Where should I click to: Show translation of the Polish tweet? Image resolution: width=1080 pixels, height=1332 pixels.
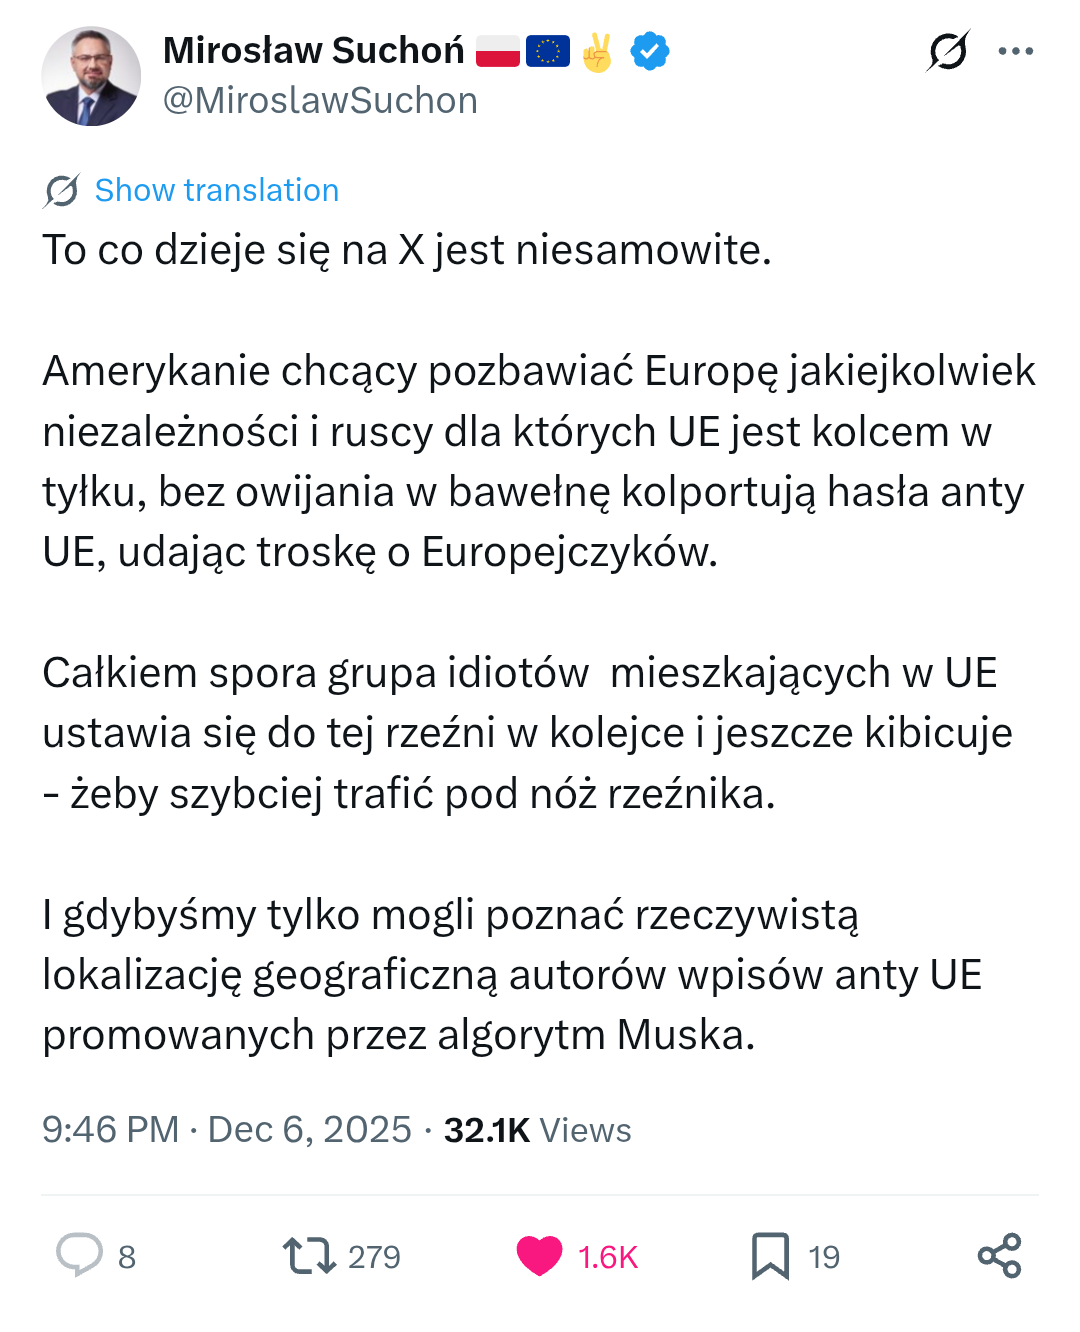(x=216, y=190)
